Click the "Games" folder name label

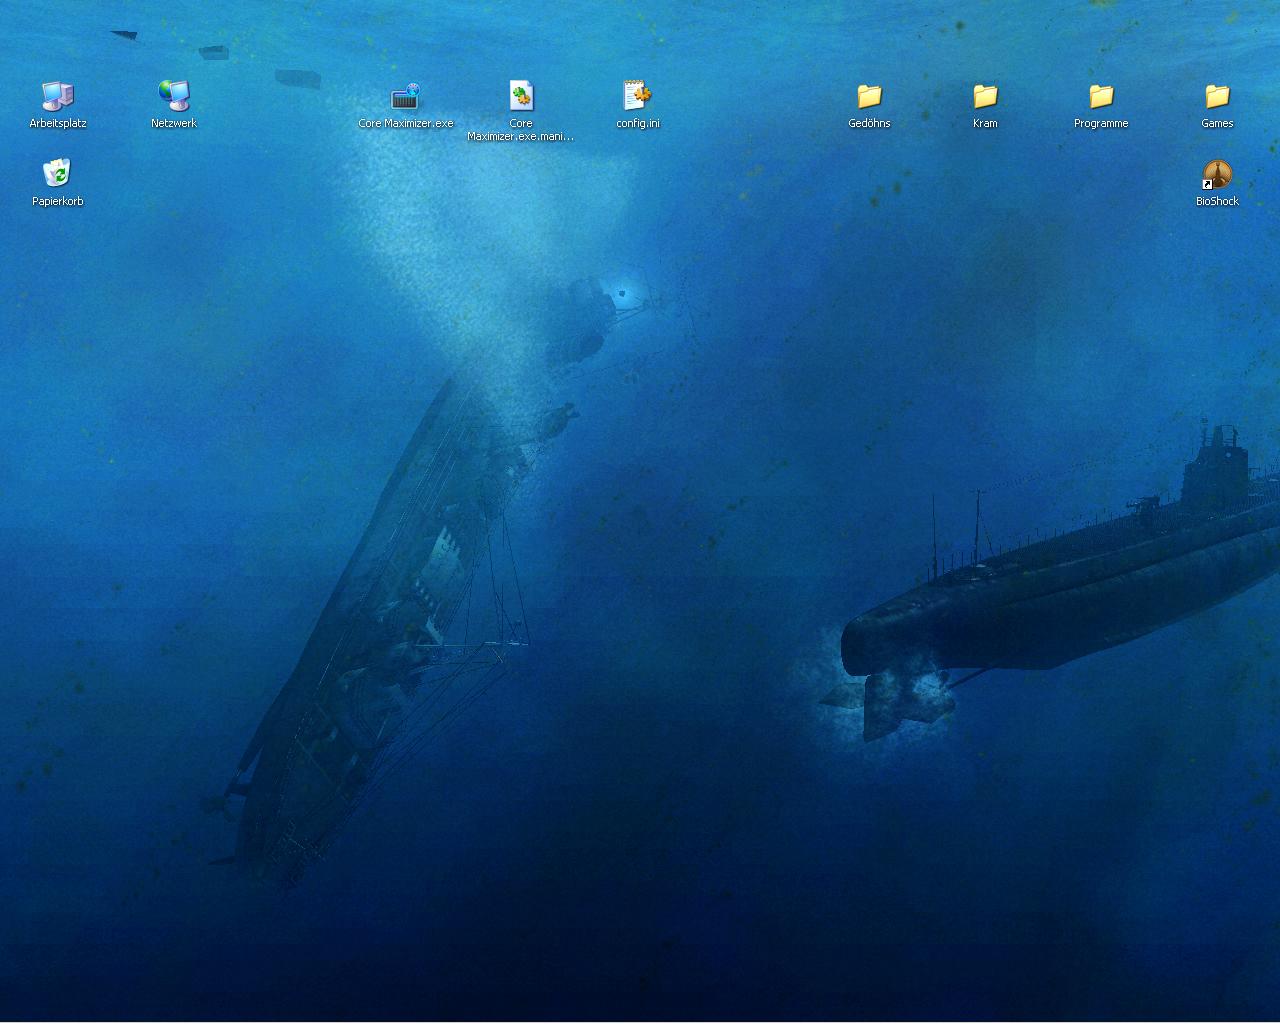[x=1217, y=124]
